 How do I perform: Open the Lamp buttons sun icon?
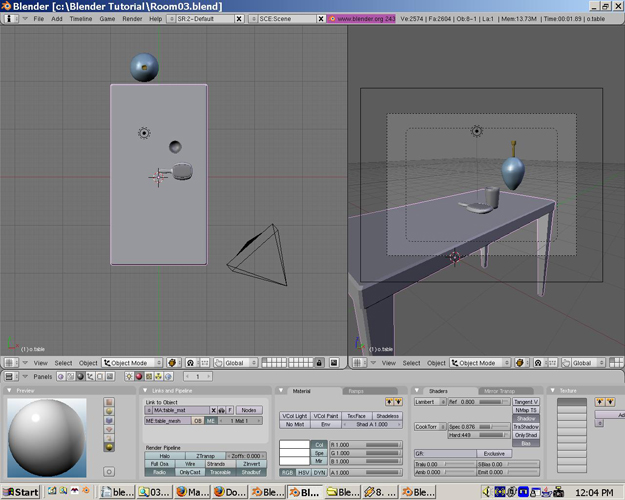pyautogui.click(x=129, y=376)
